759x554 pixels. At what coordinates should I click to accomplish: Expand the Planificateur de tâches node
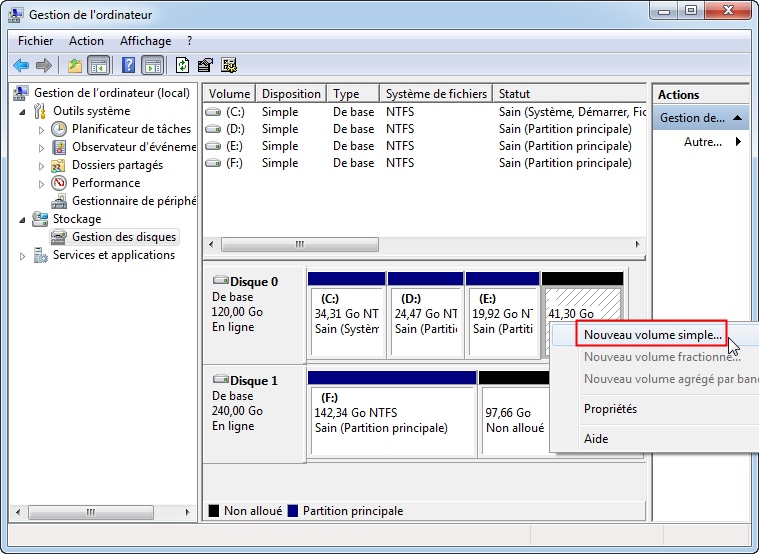[41, 130]
